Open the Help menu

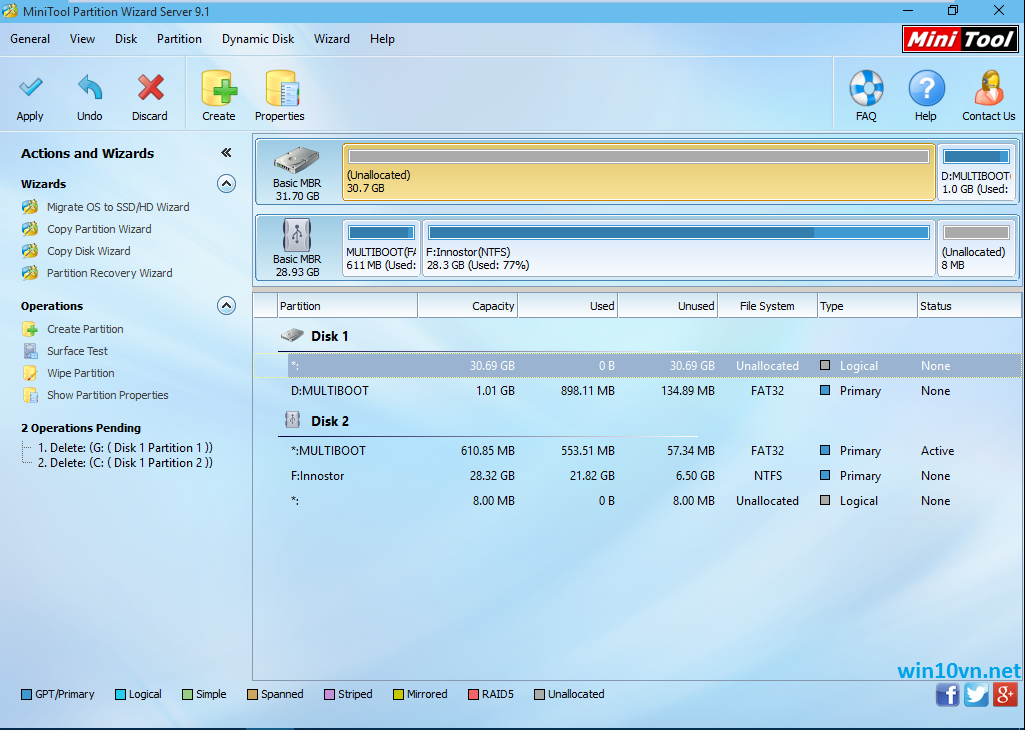(382, 39)
